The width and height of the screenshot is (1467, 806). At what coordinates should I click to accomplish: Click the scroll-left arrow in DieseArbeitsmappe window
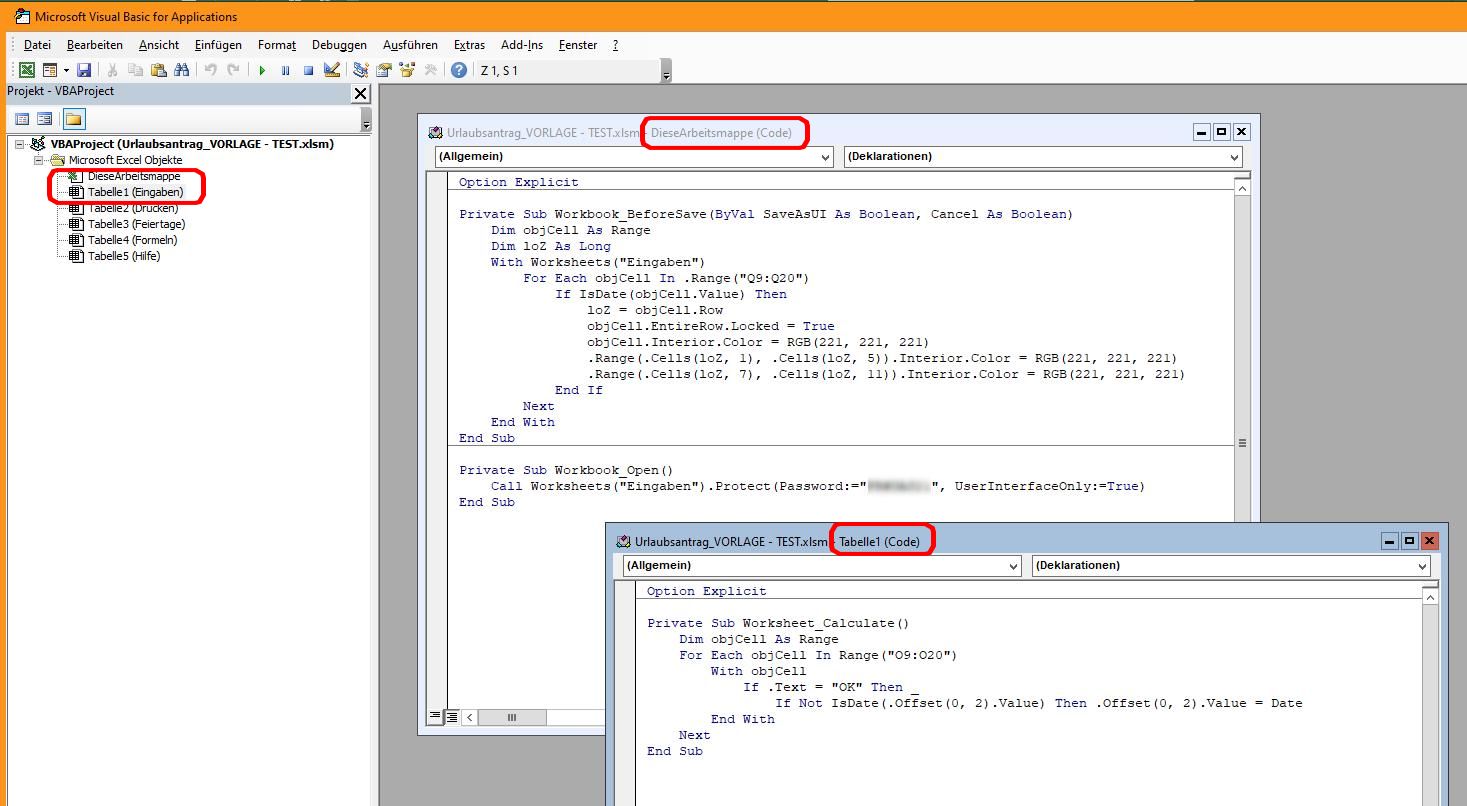click(x=470, y=717)
